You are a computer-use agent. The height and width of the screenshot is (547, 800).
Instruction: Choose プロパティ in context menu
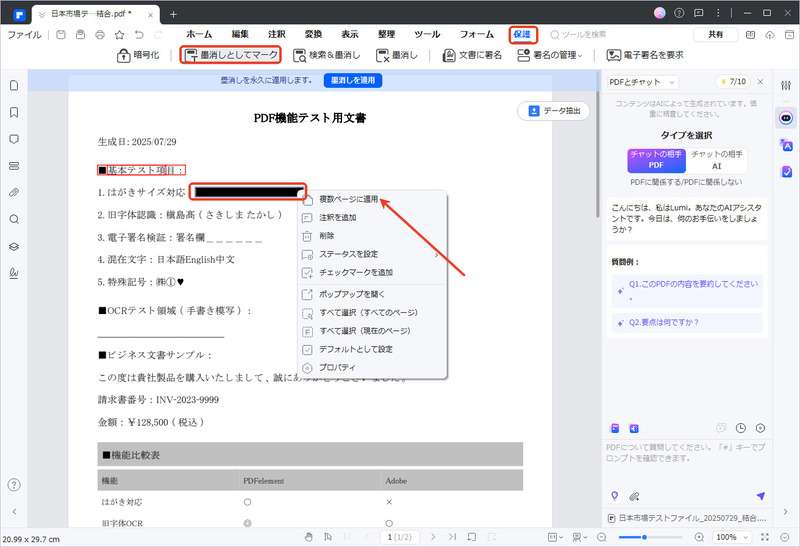tap(372, 367)
